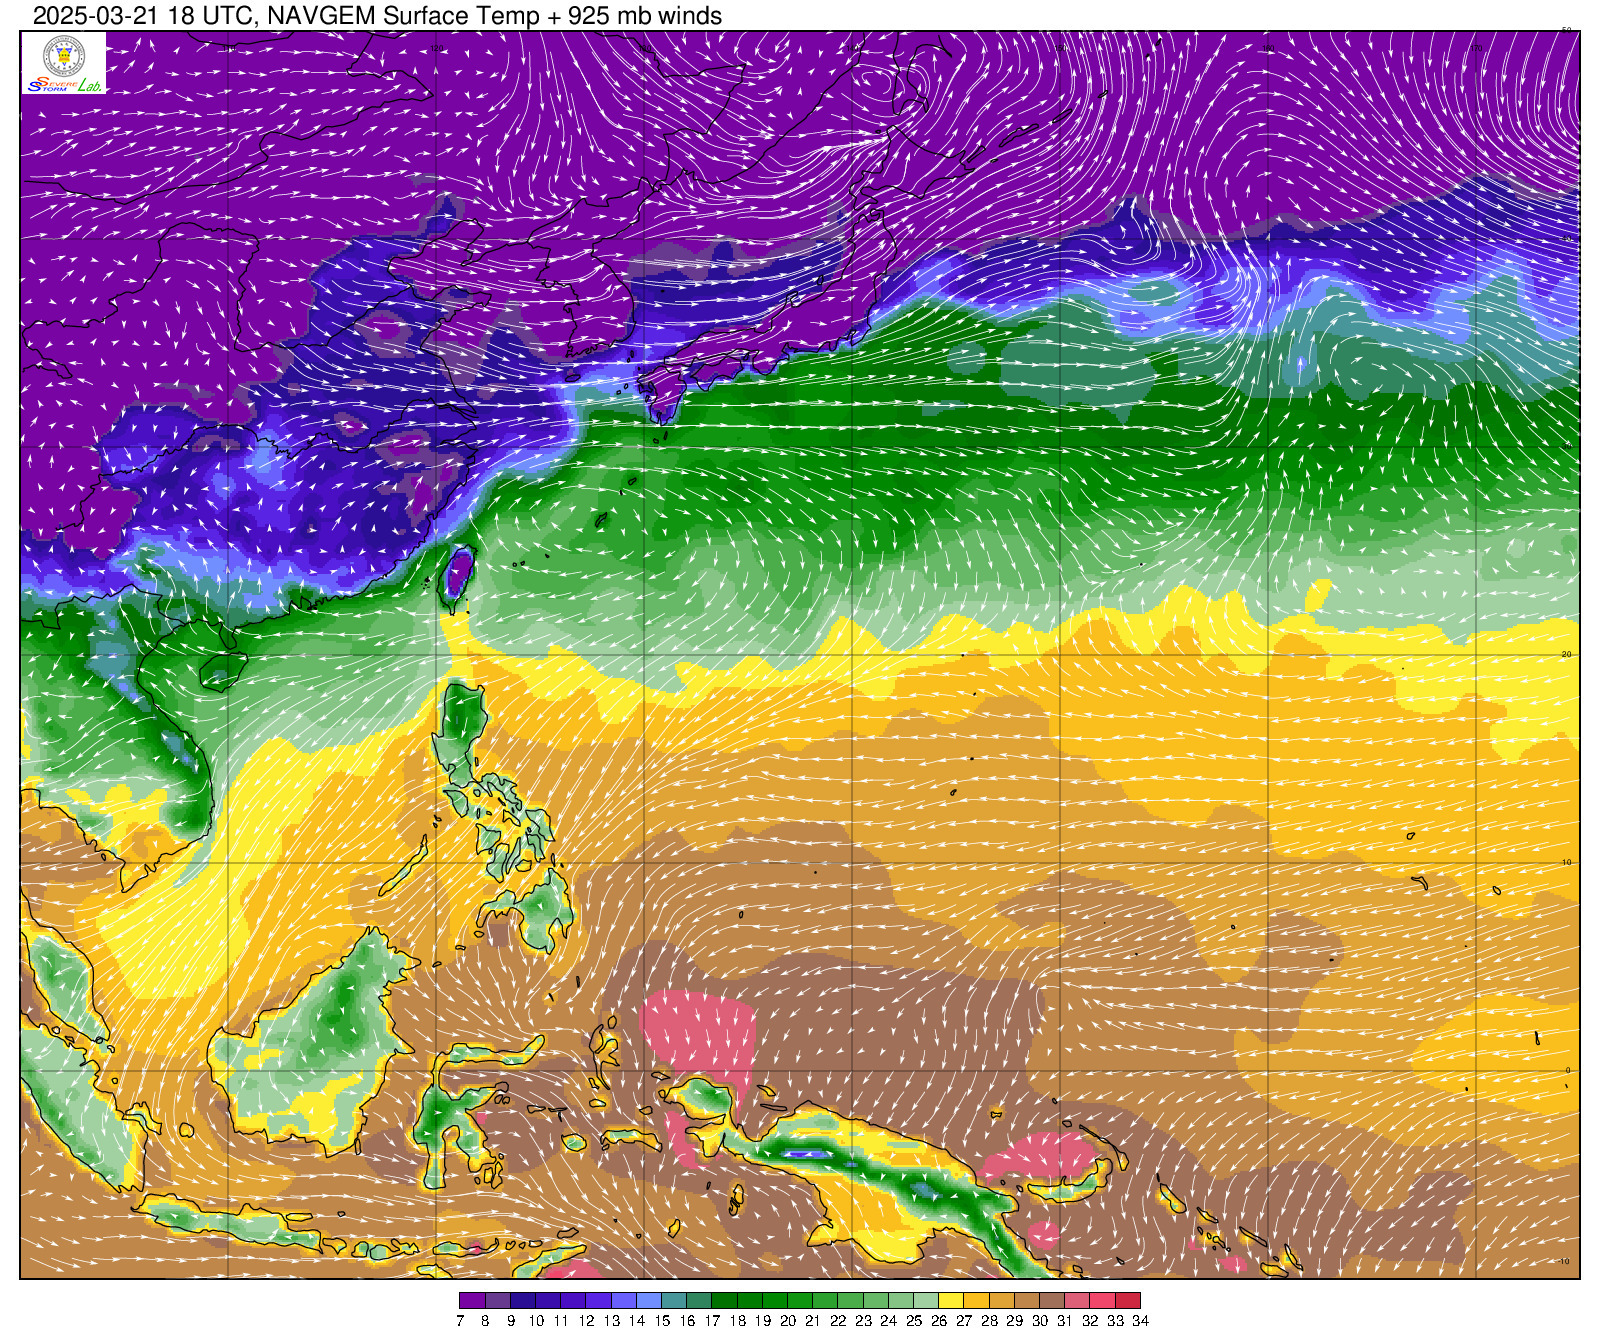This screenshot has width=1600, height=1340.
Task: Click the dark green legend swatch between 17 and 18
Action: click(x=724, y=1301)
